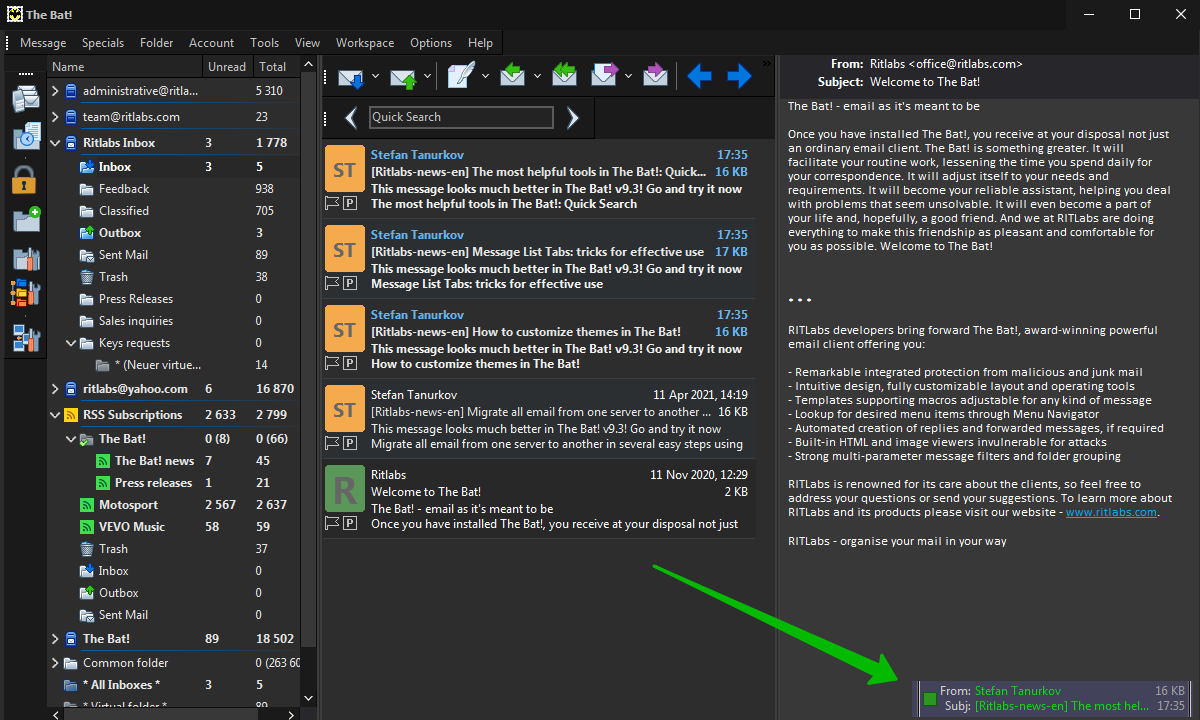Click the right chevron beside Quick Search
The width and height of the screenshot is (1200, 720).
[x=573, y=118]
